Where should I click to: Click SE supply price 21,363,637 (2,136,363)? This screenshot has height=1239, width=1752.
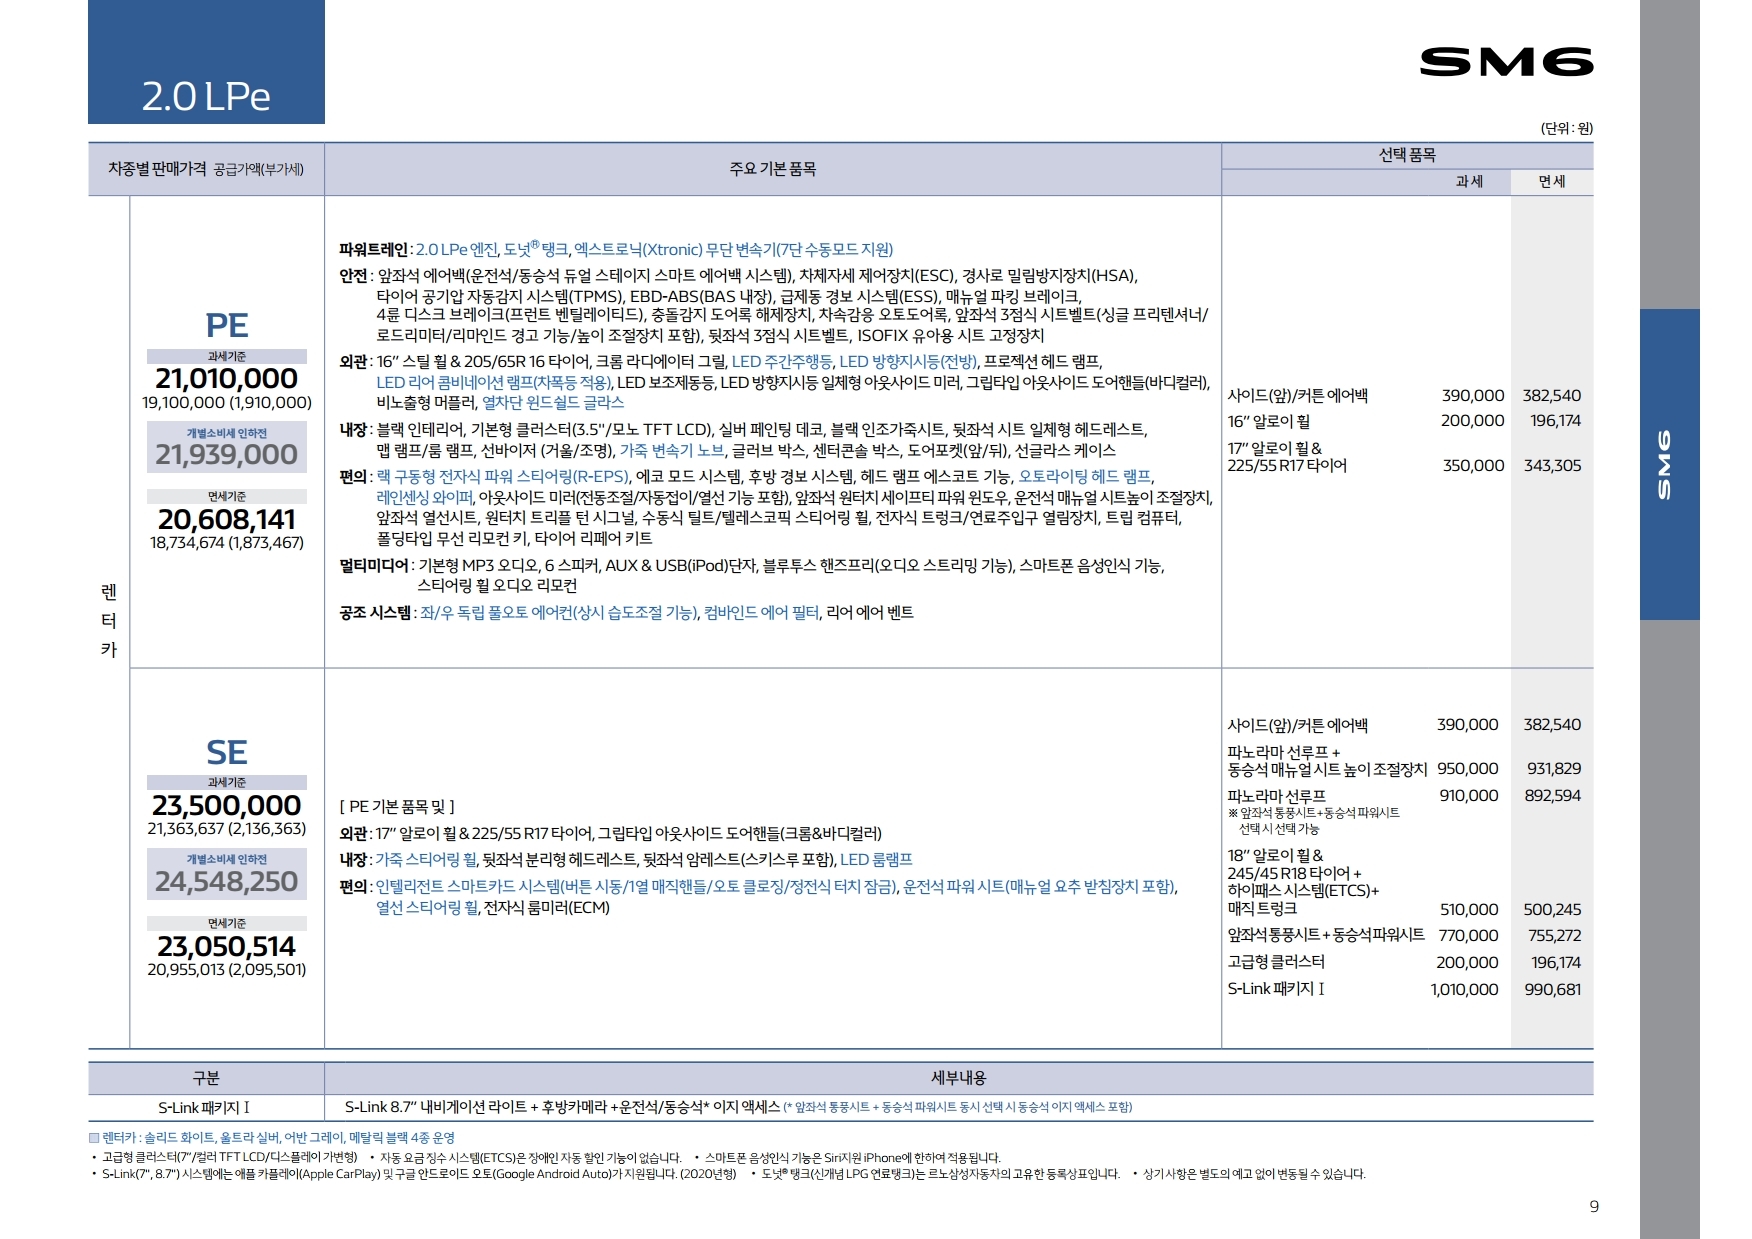pyautogui.click(x=227, y=828)
